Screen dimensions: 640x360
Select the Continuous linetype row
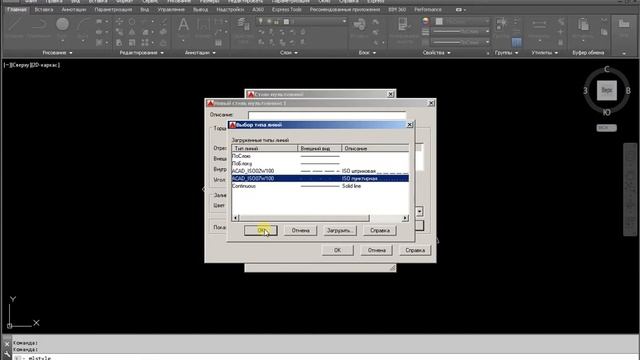point(320,186)
